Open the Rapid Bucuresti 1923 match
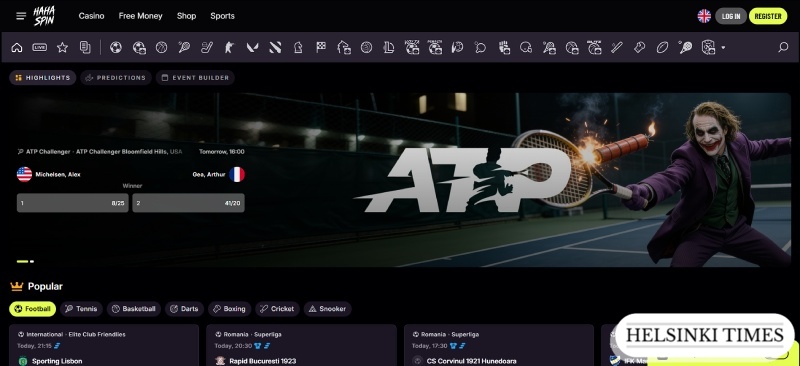The height and width of the screenshot is (366, 800). click(263, 361)
